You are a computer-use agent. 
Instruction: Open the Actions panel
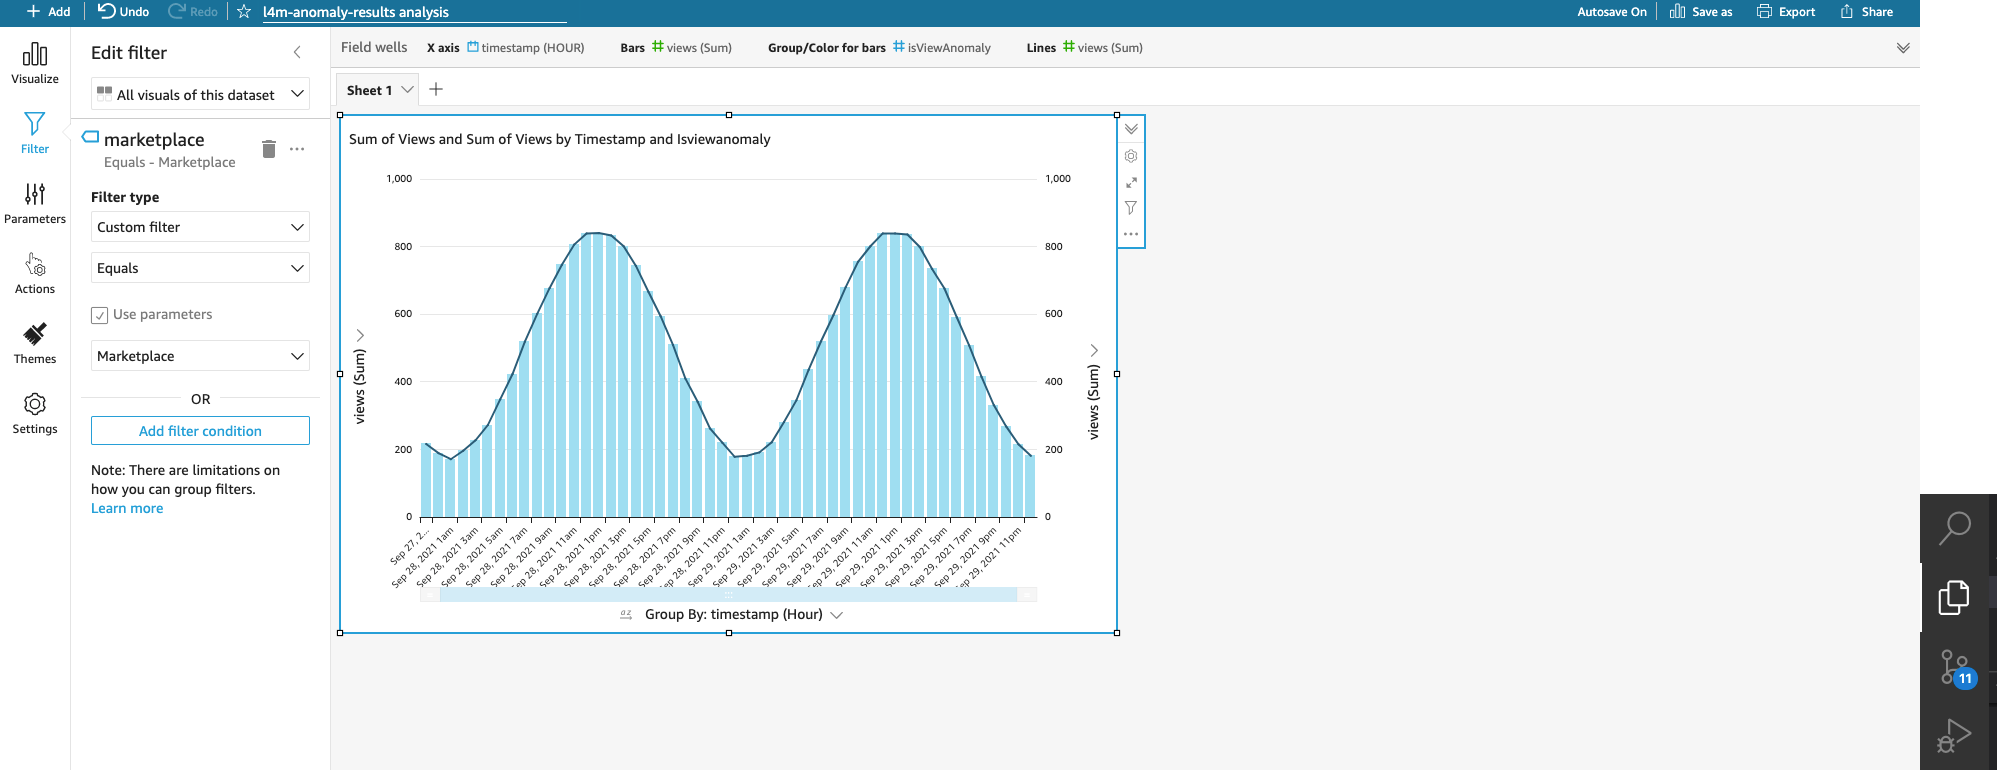tap(35, 273)
